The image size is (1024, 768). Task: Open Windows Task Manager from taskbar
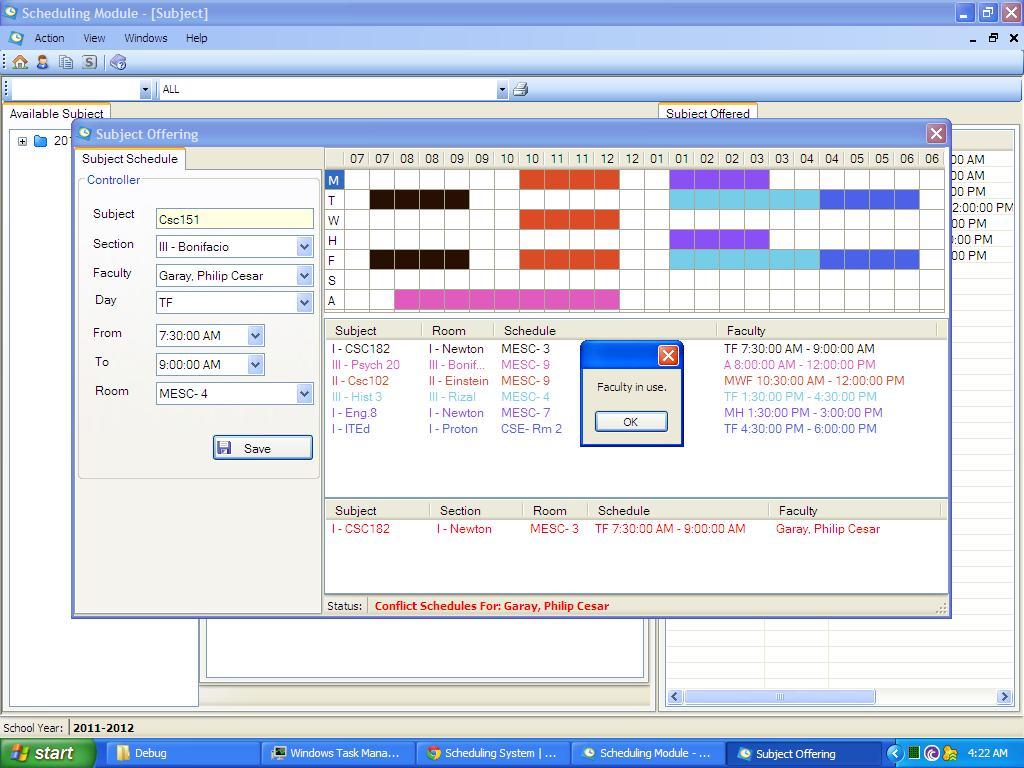(337, 753)
